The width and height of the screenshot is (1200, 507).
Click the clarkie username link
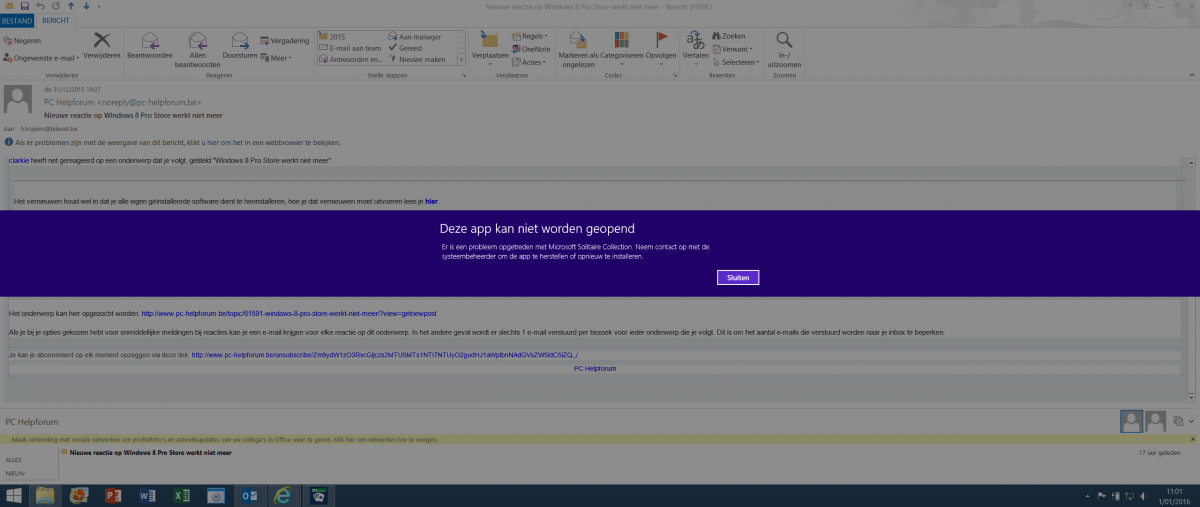click(x=18, y=160)
